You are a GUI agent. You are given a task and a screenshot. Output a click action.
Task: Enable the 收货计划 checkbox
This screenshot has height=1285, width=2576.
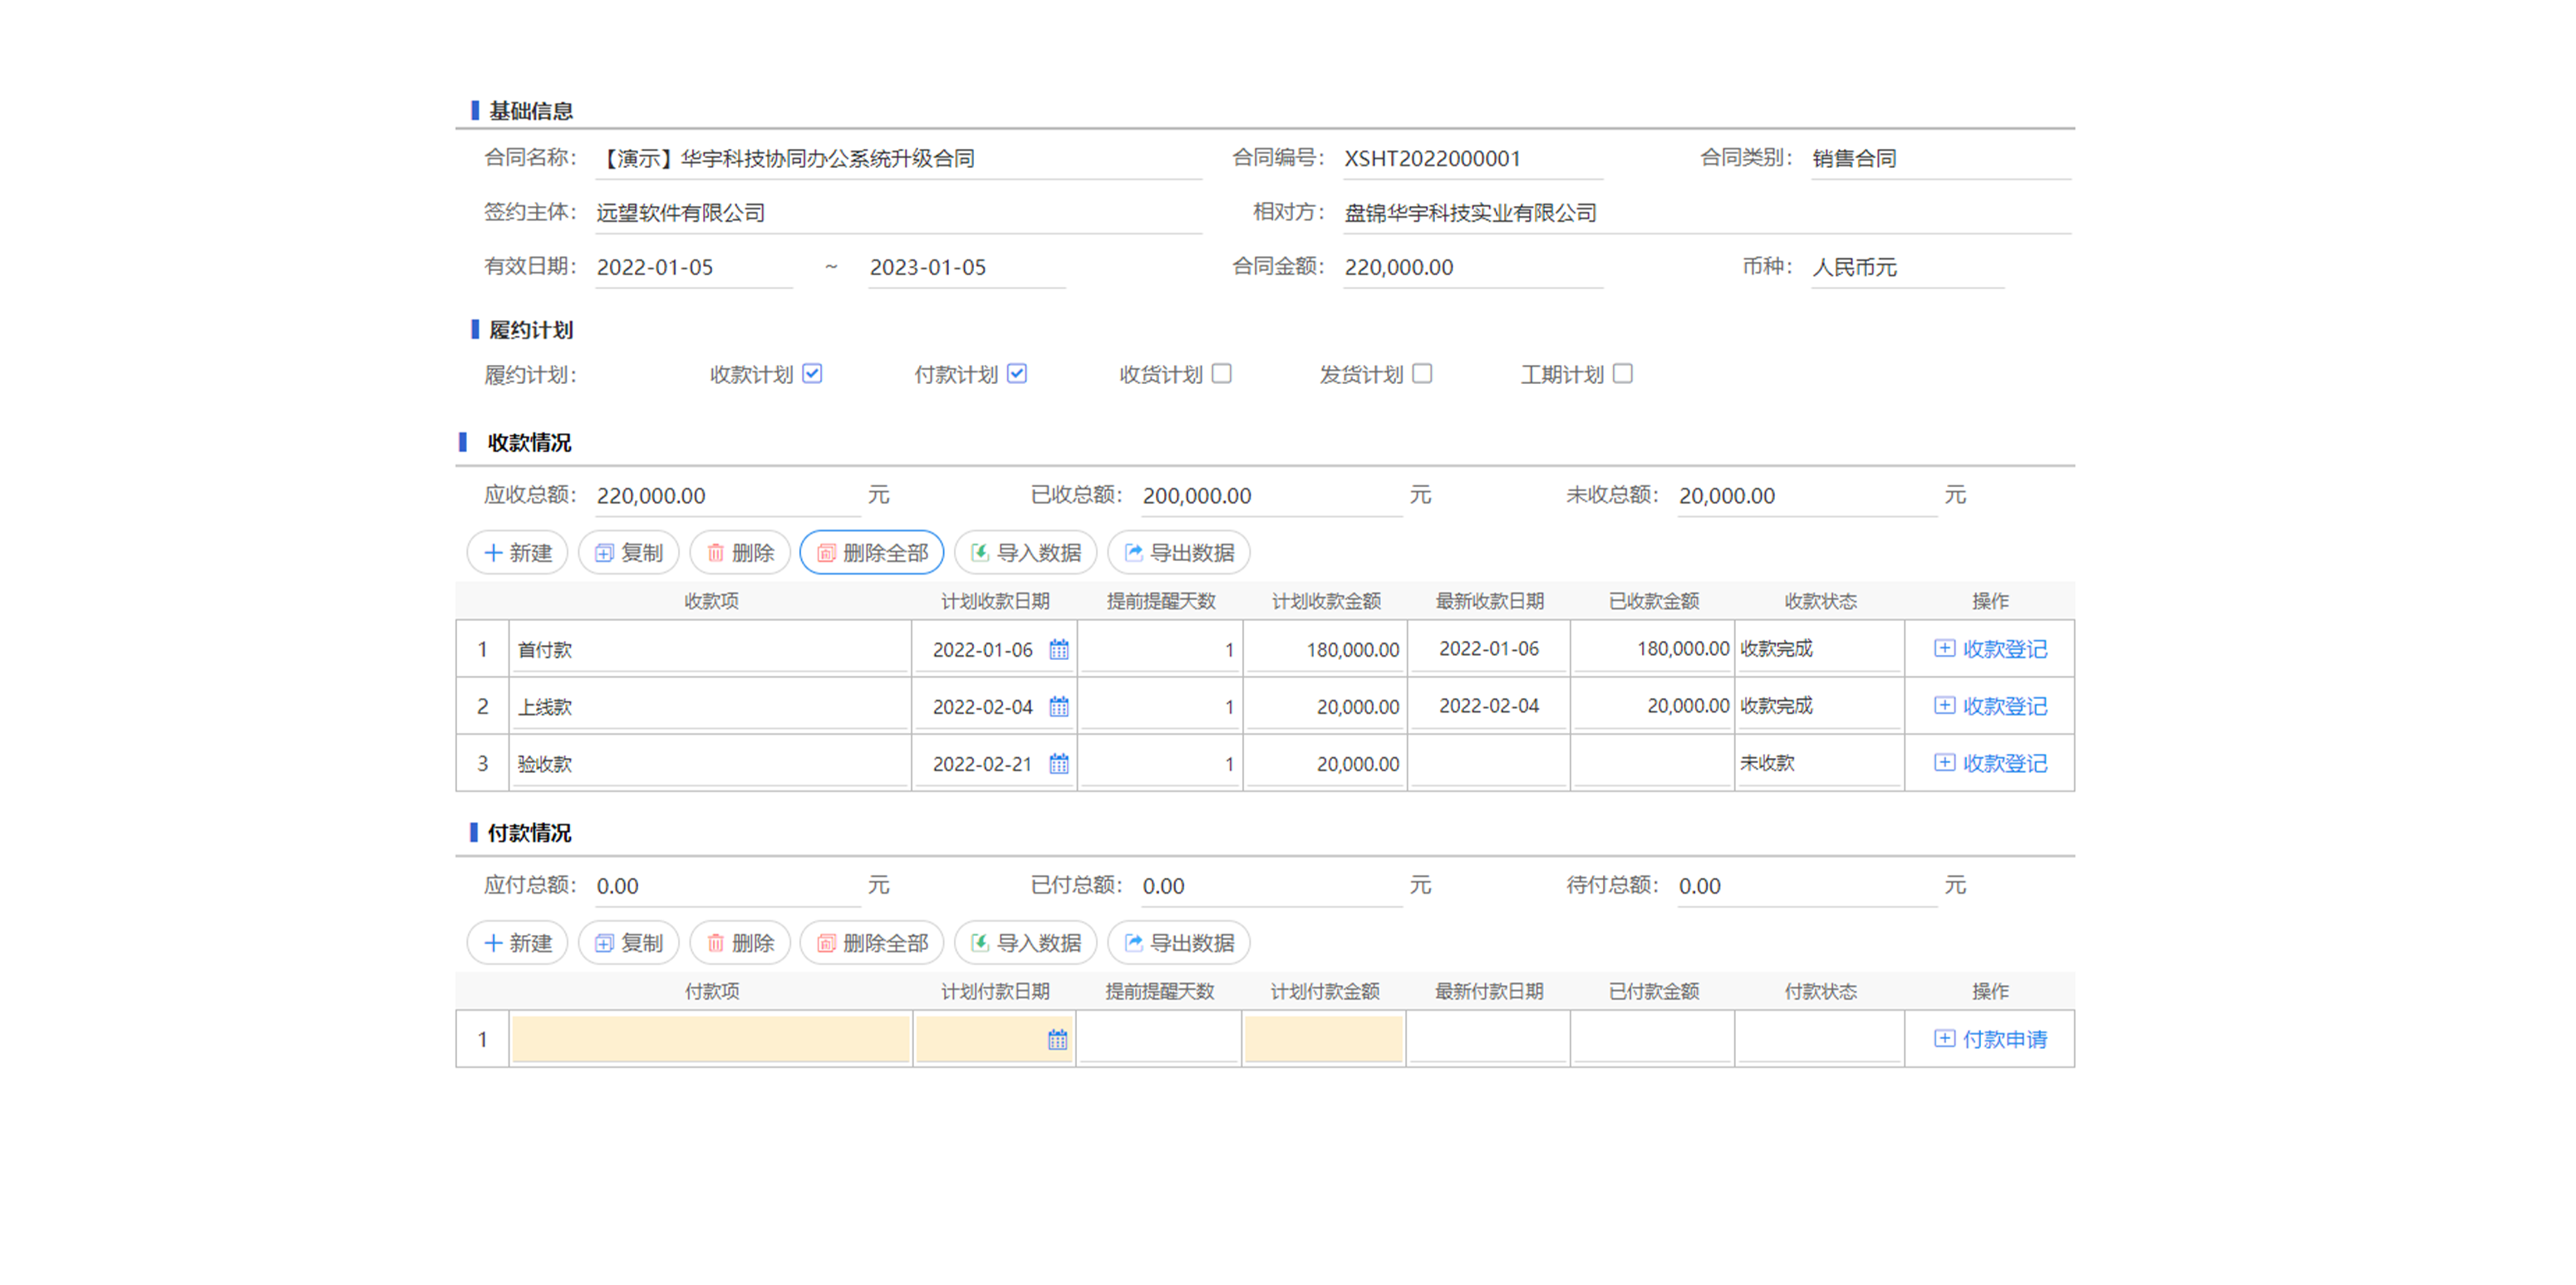(1221, 374)
